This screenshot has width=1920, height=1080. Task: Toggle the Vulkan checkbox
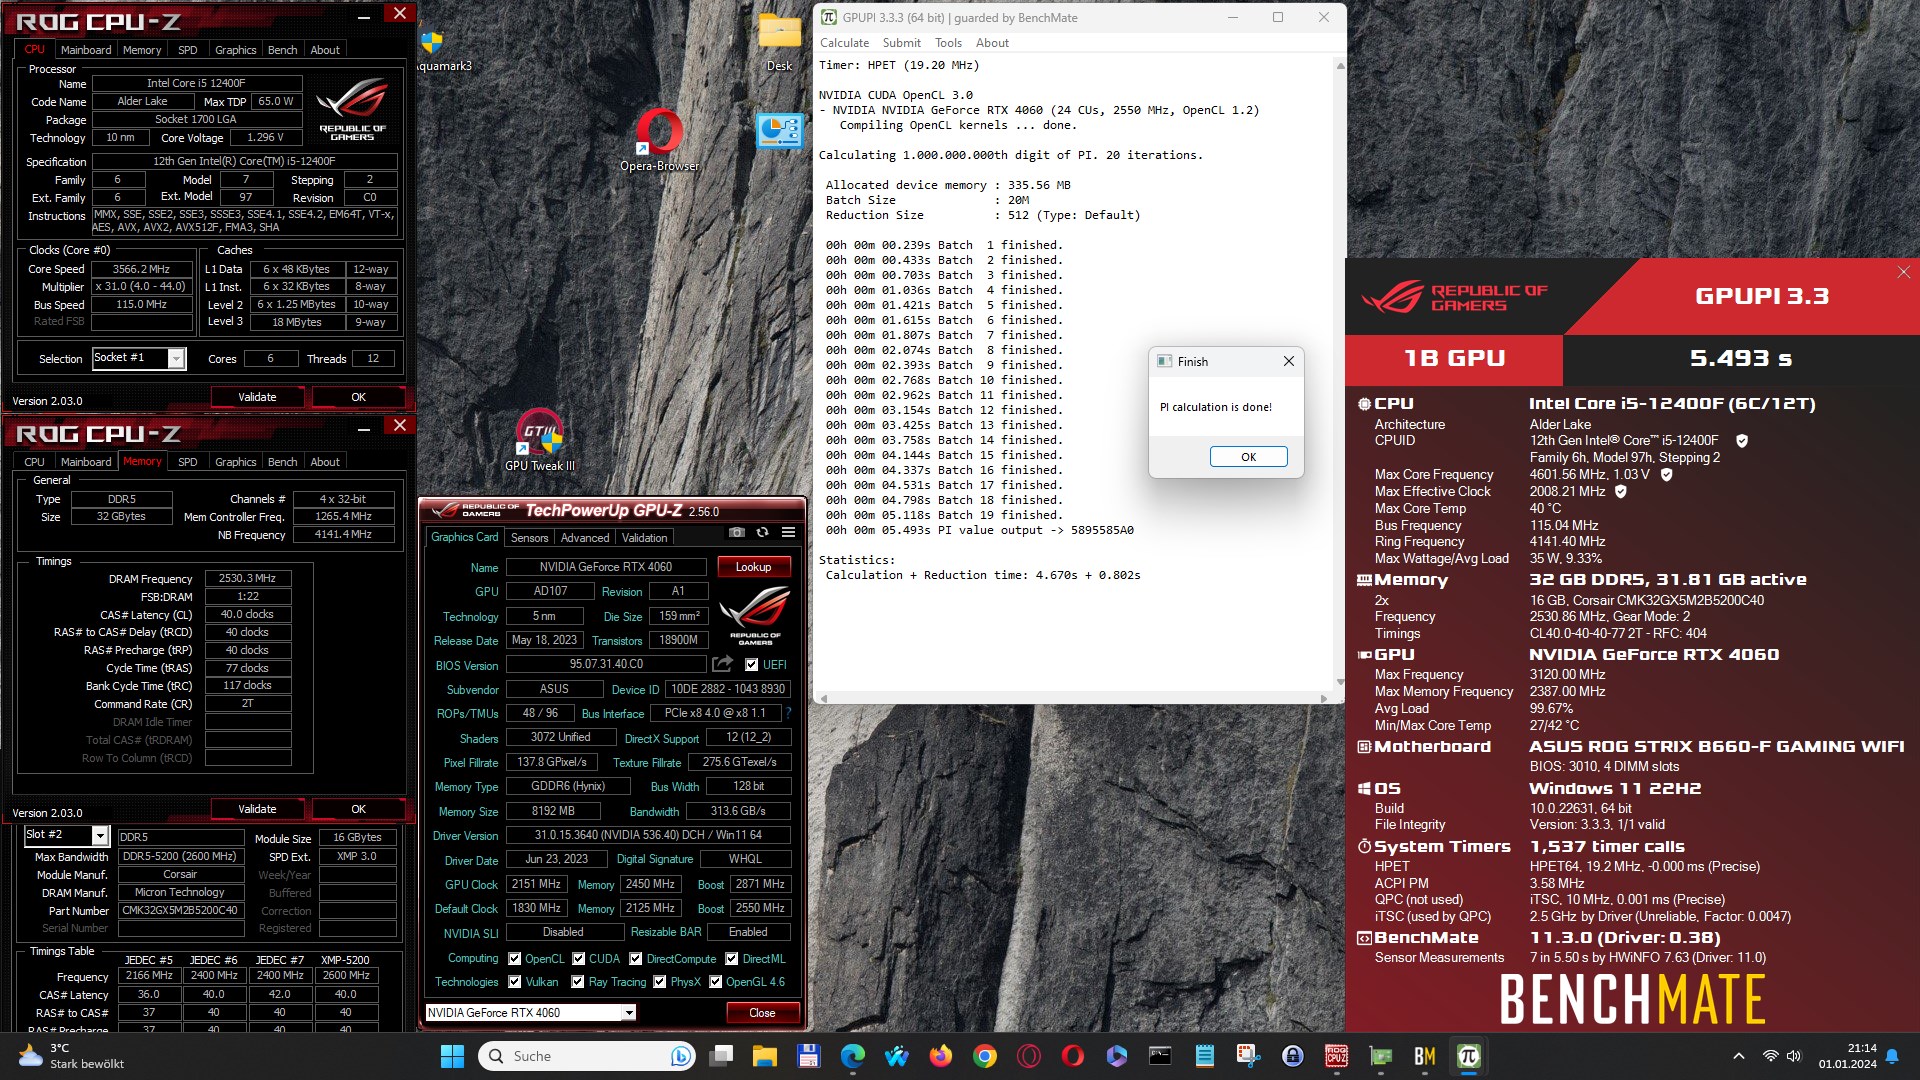pos(515,982)
